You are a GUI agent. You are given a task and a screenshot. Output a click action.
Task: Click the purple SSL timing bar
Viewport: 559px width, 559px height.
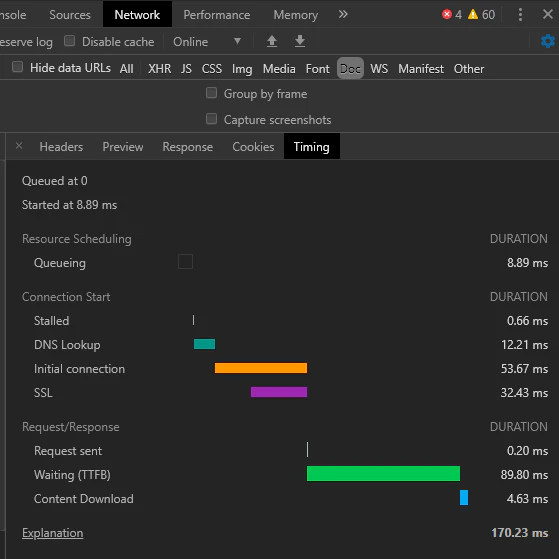(x=279, y=392)
